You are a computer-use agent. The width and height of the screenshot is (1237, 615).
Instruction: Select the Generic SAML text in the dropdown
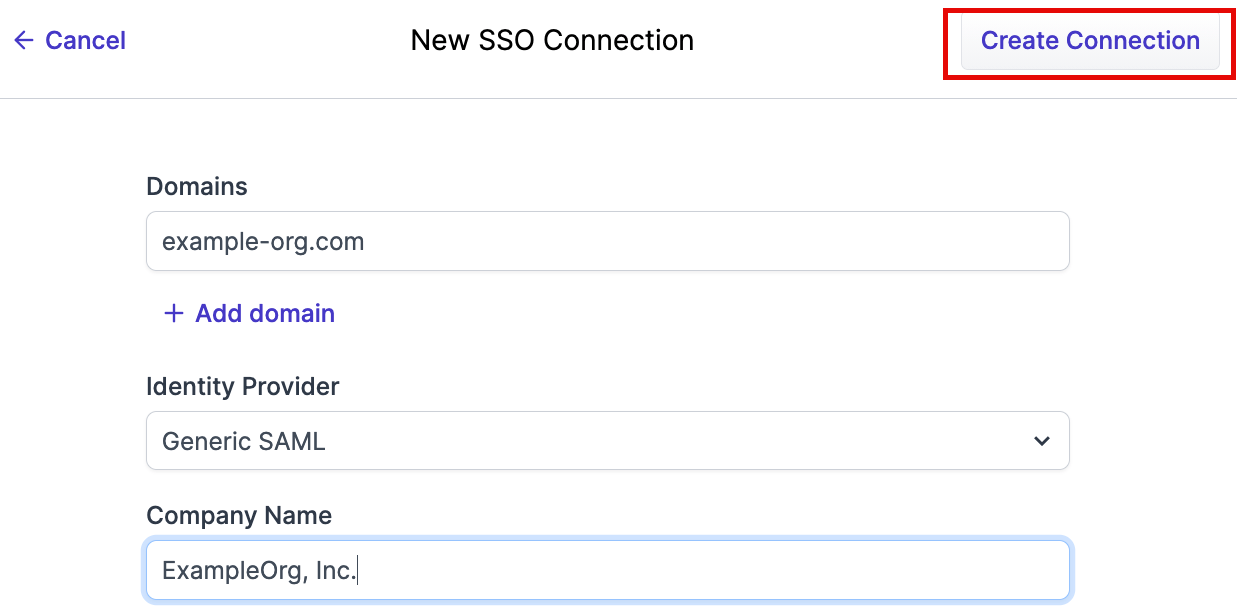[244, 441]
